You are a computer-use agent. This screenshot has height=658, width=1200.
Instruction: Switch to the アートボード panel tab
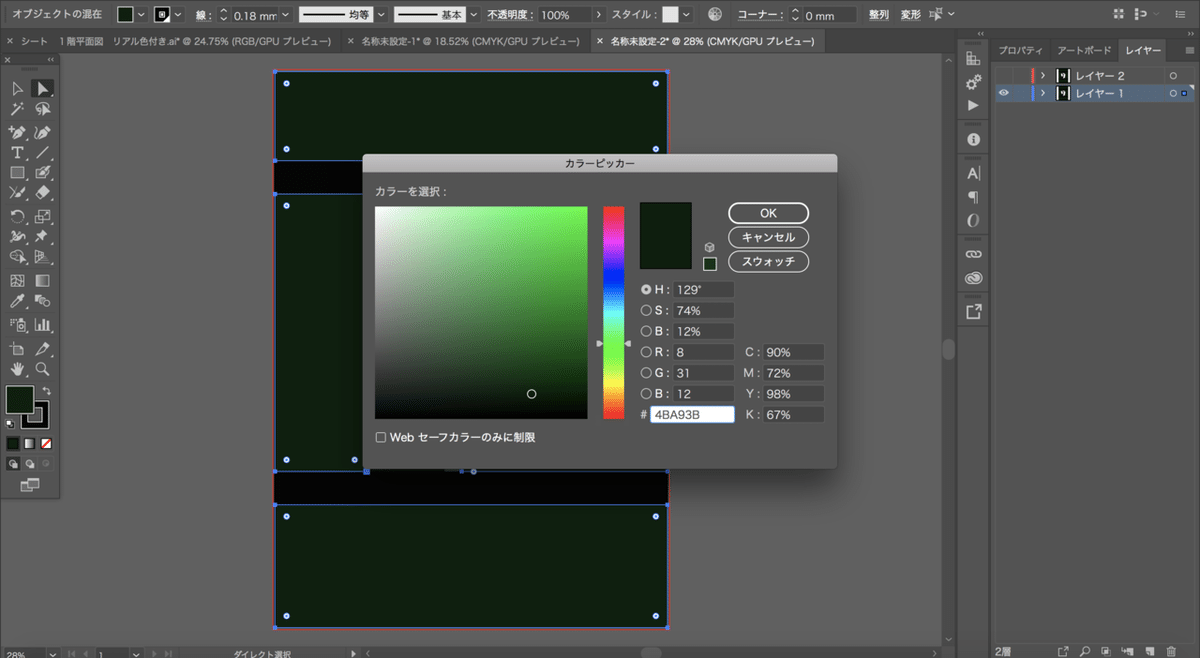pyautogui.click(x=1084, y=50)
